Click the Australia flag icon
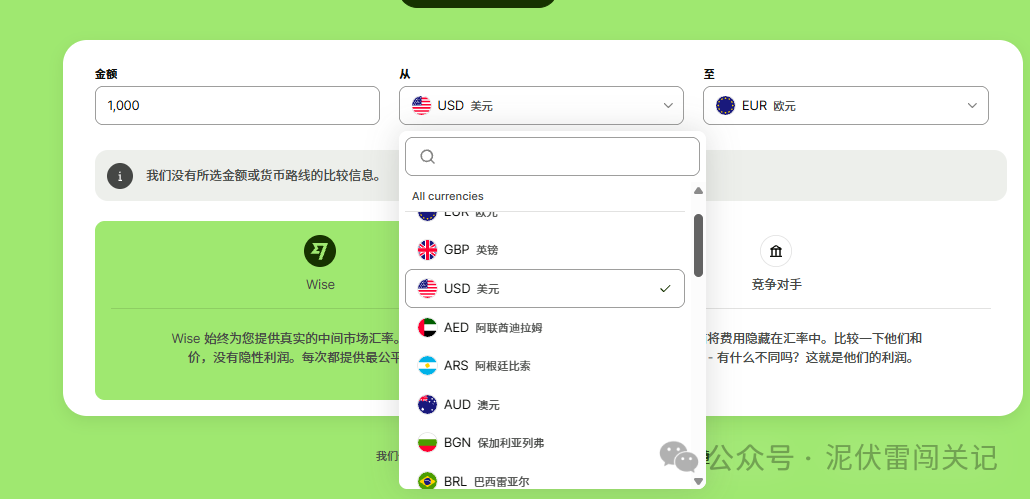This screenshot has width=1030, height=499. click(427, 404)
